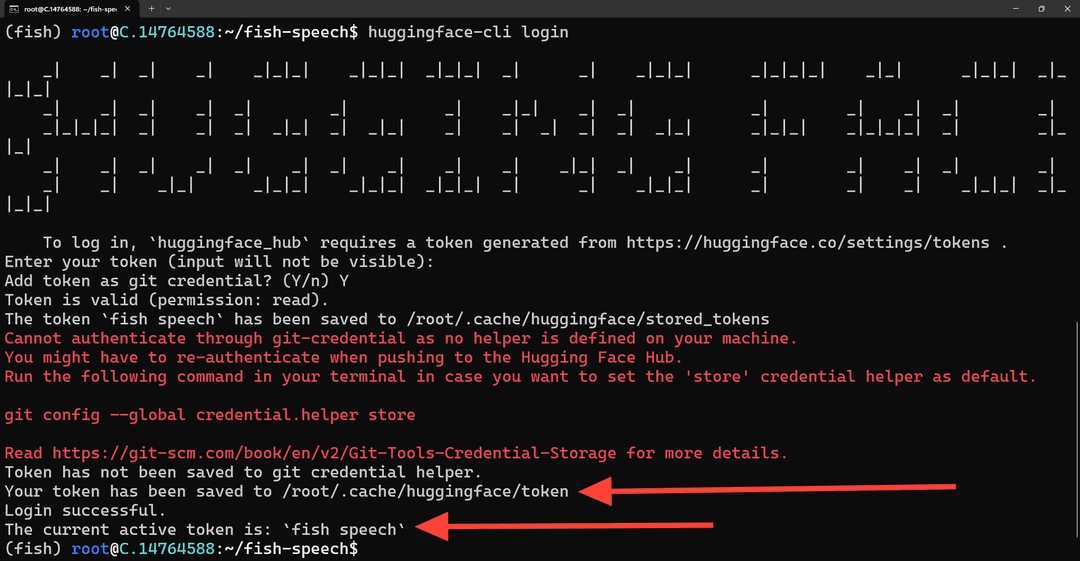Click the 'Token is valid (permission: read)' line
Image resolution: width=1080 pixels, height=561 pixels.
point(167,300)
